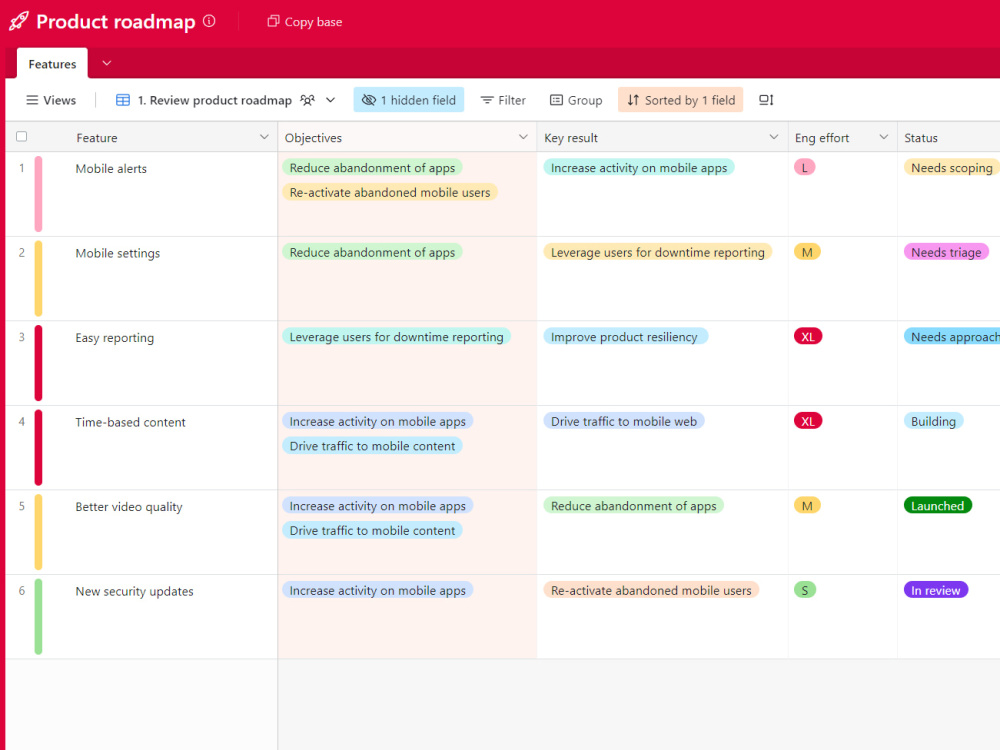The image size is (1000, 750).
Task: Expand the Feature column dropdown
Action: tap(264, 137)
